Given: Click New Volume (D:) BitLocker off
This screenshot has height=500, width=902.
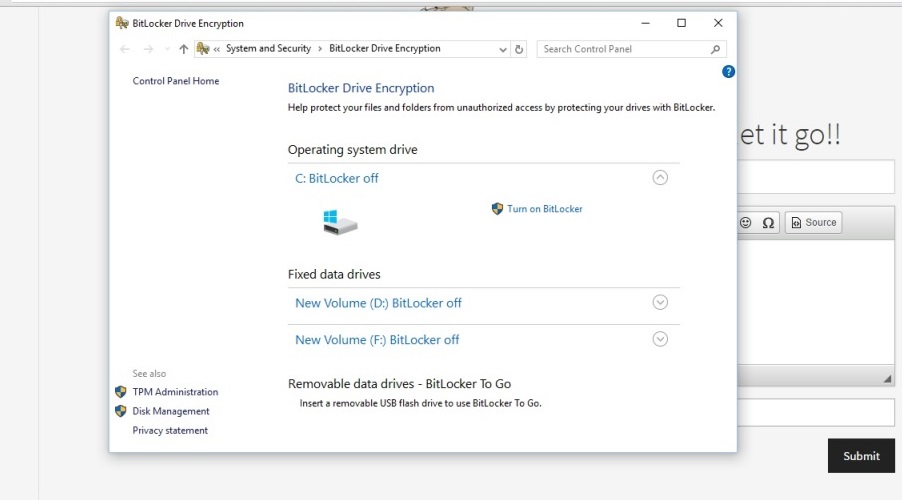Looking at the screenshot, I should pyautogui.click(x=378, y=303).
